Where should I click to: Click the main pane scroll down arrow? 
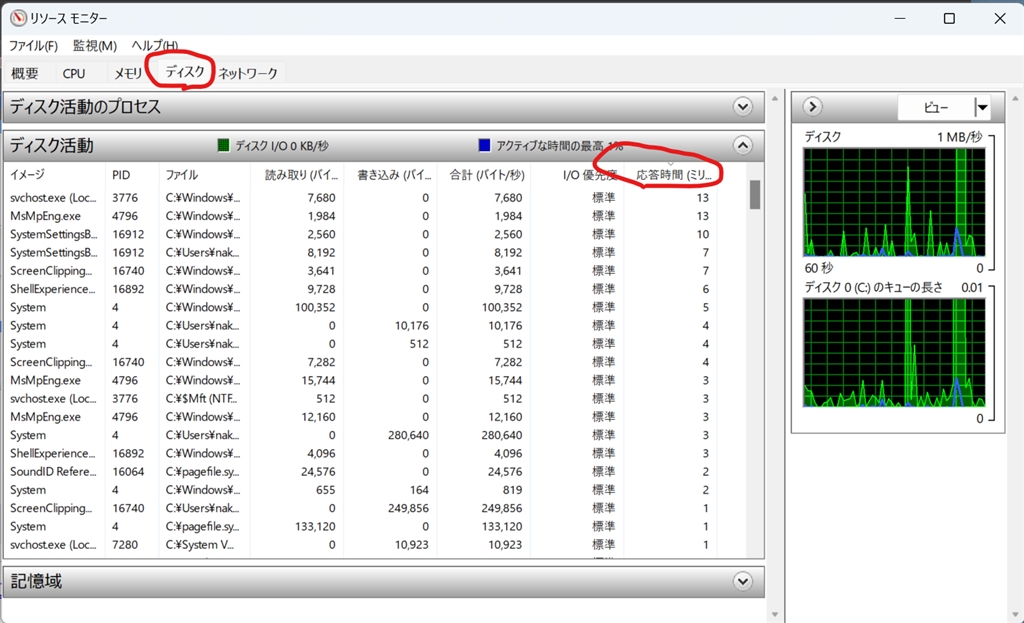[775, 614]
